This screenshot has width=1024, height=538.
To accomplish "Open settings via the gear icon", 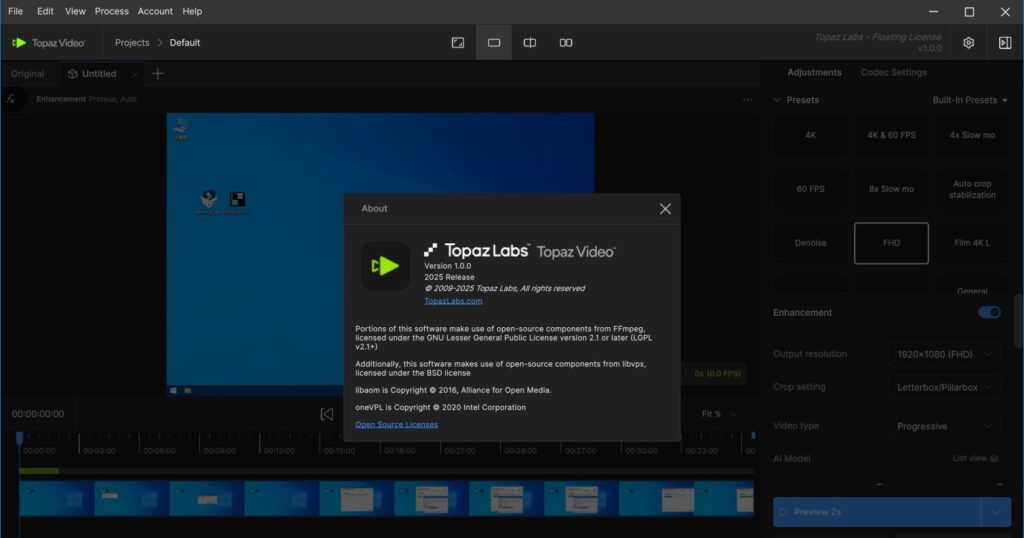I will pyautogui.click(x=968, y=43).
